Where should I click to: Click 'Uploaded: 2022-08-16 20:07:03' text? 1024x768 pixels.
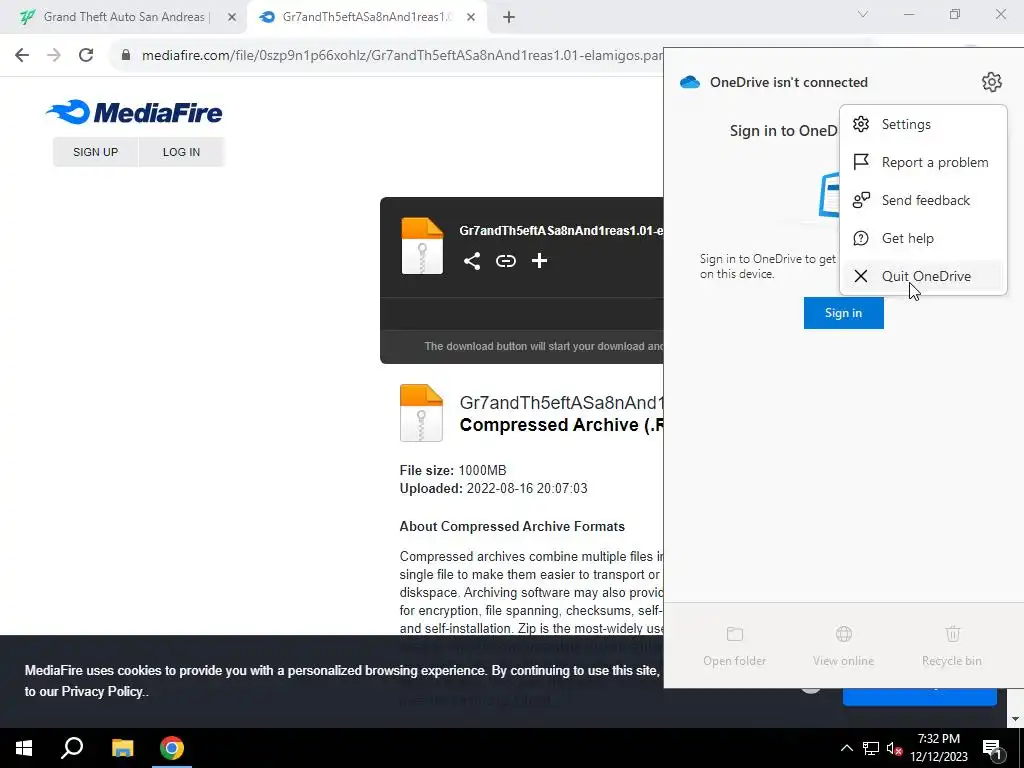pos(493,488)
